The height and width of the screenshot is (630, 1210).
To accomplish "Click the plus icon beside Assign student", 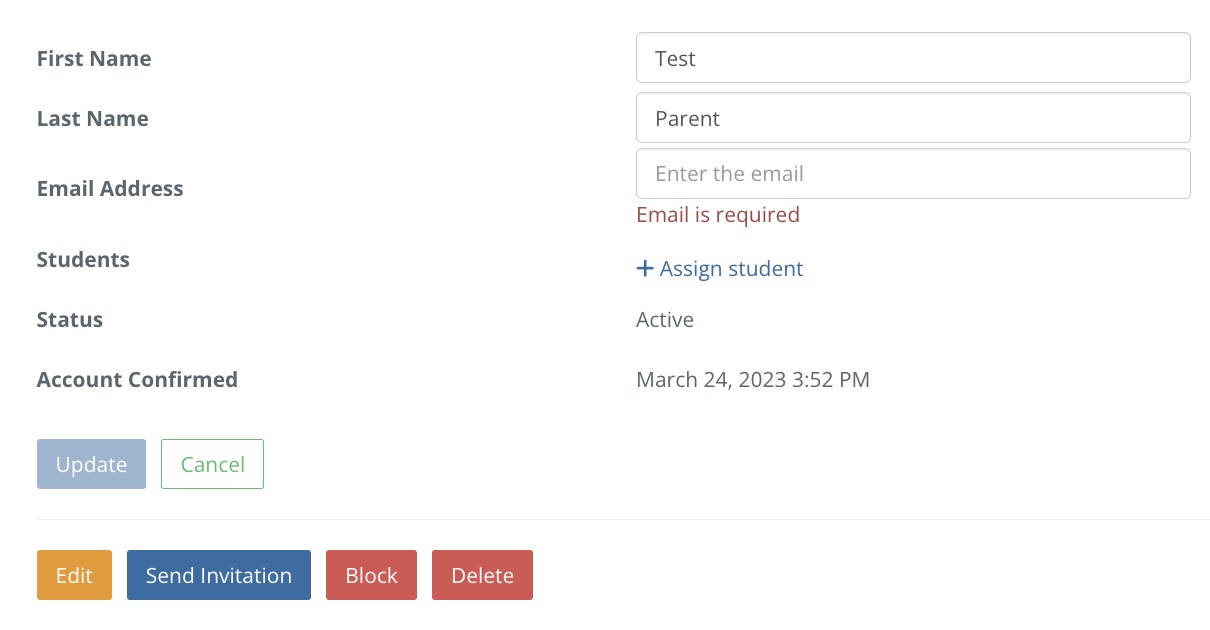I will (x=645, y=268).
